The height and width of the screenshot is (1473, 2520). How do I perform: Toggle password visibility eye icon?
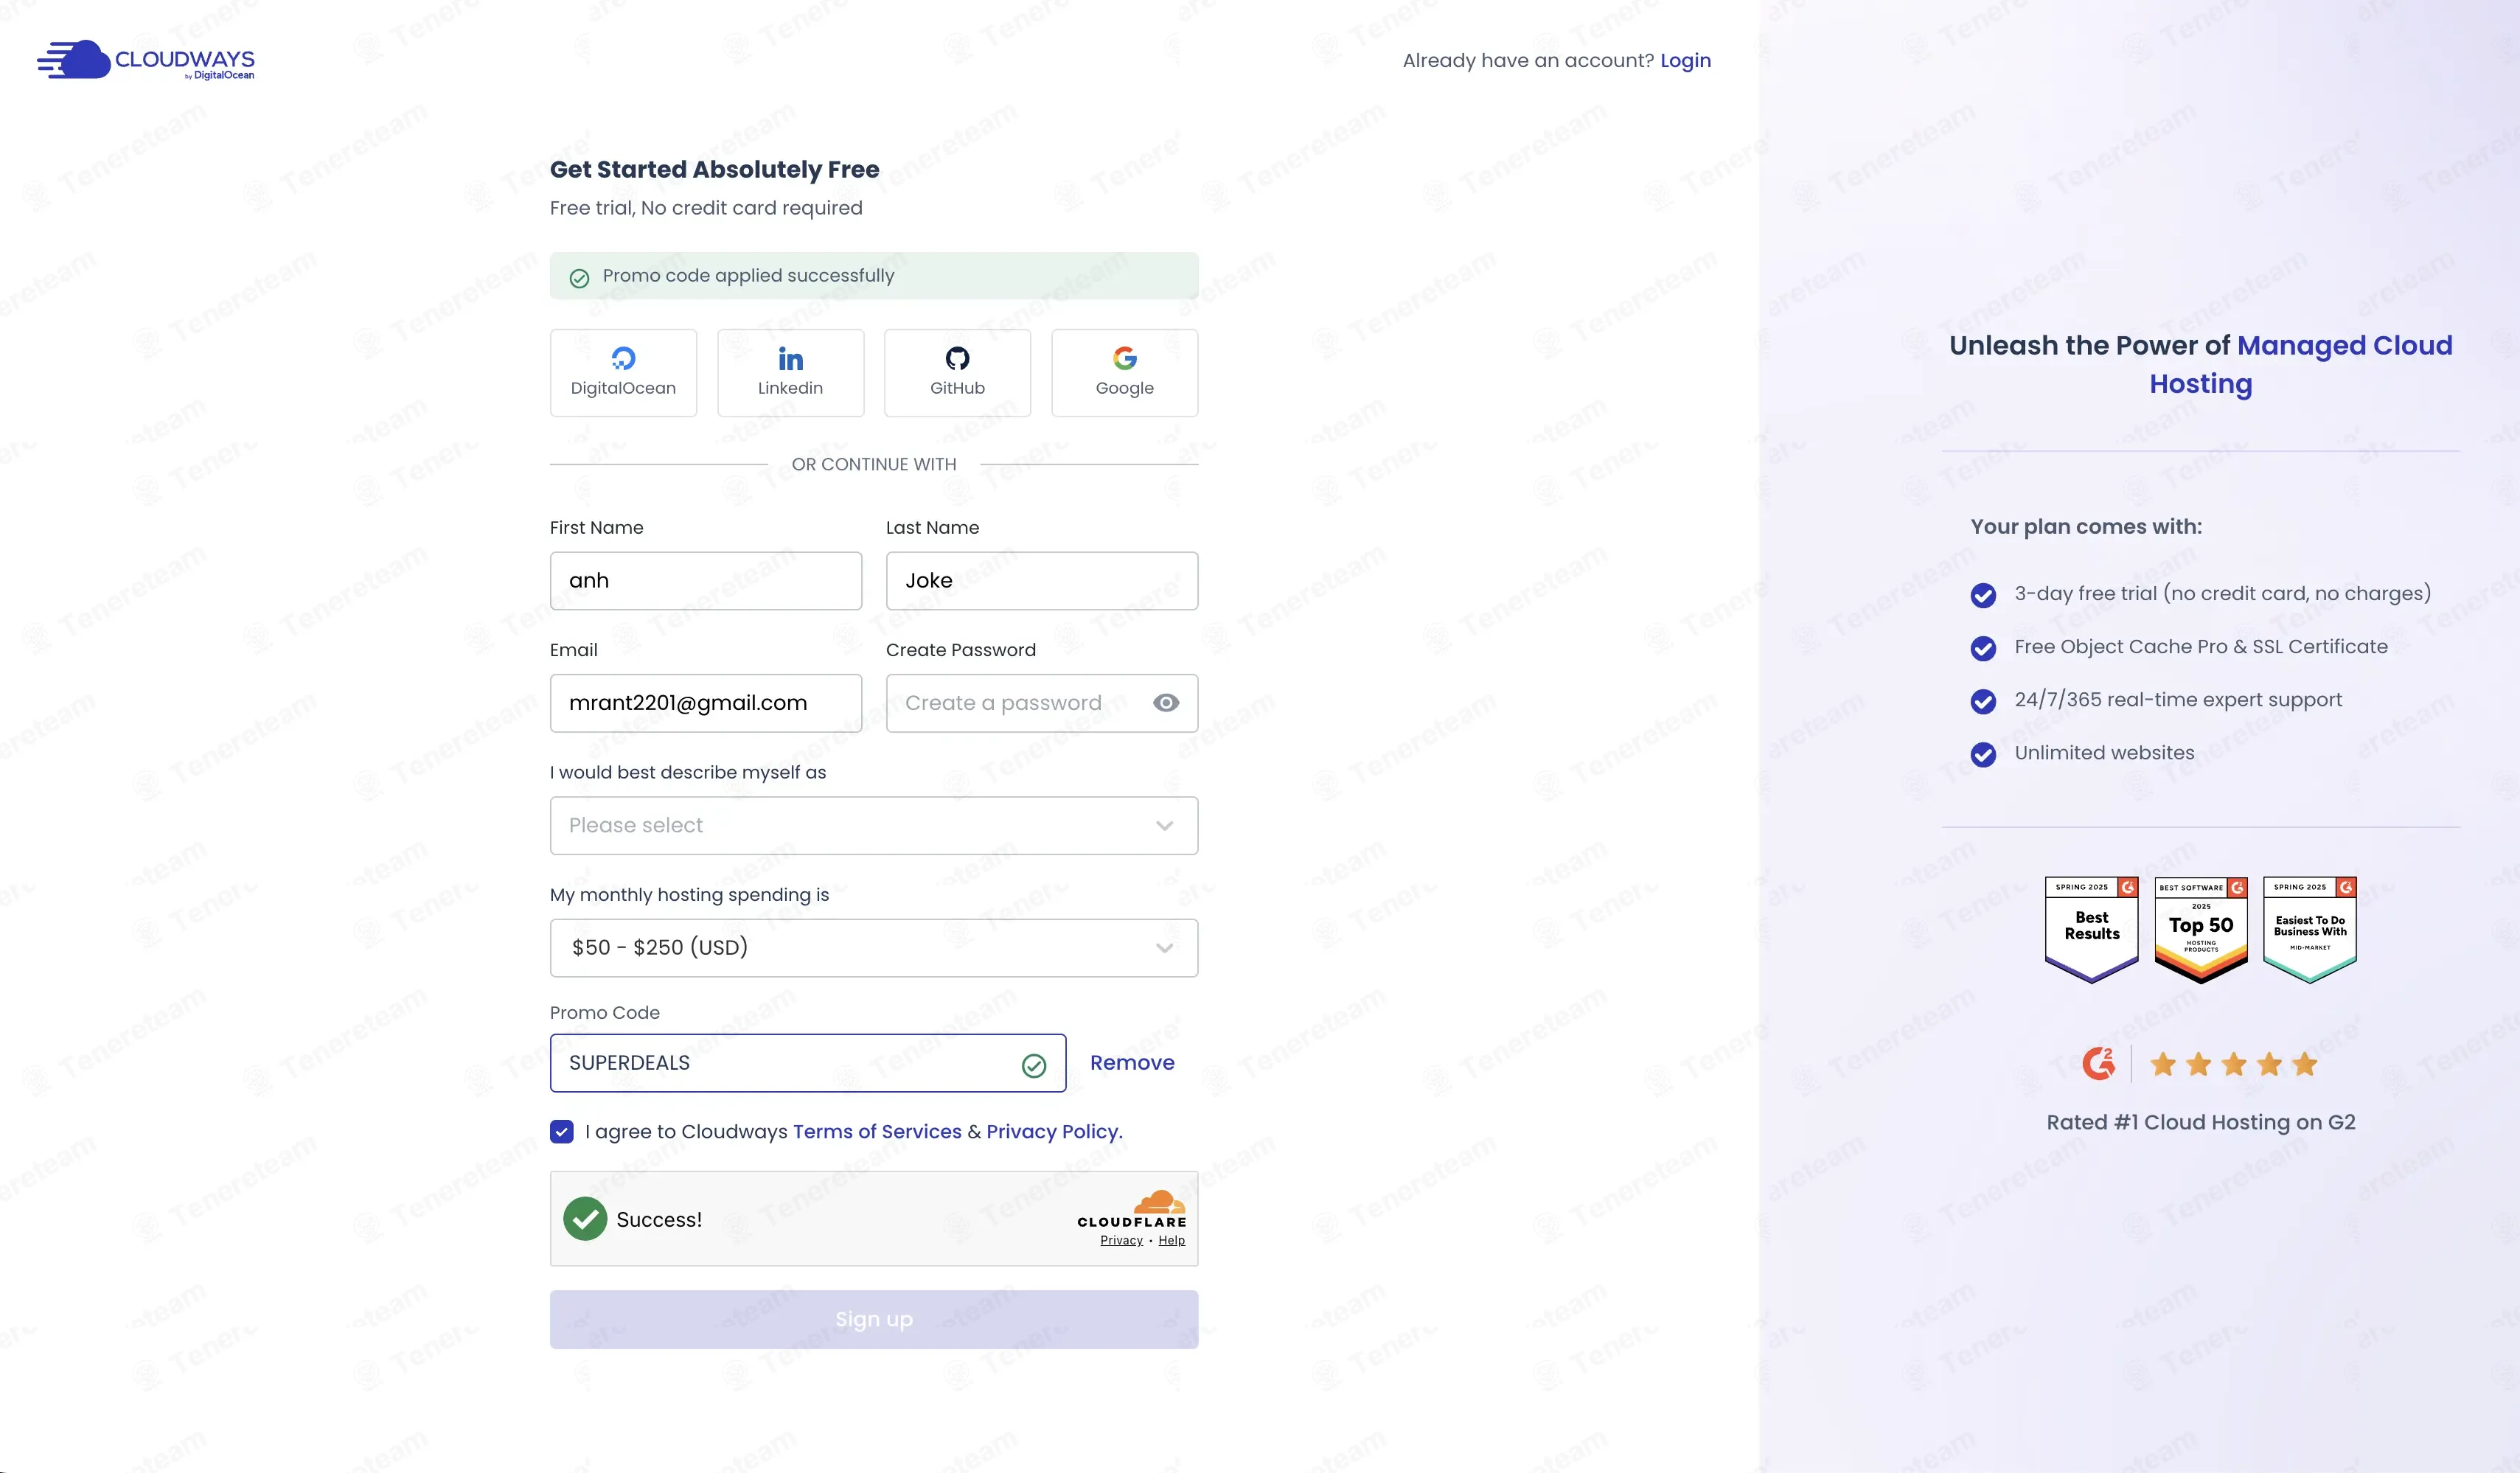(x=1165, y=703)
